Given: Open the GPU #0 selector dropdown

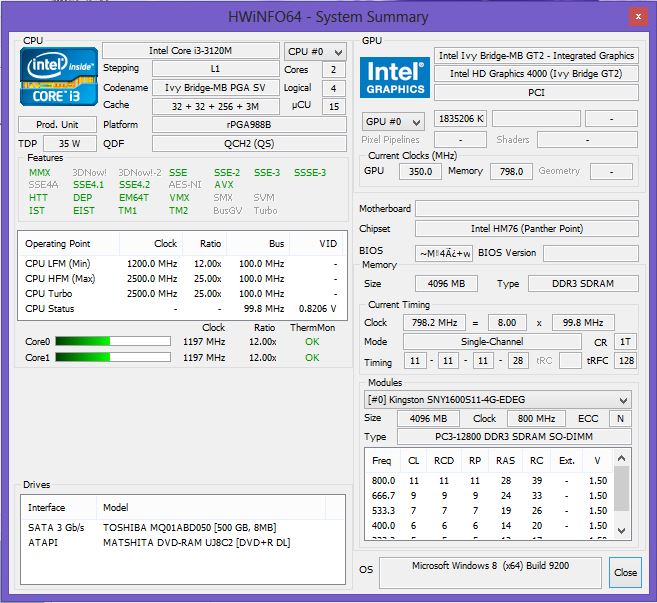Looking at the screenshot, I should pos(393,122).
